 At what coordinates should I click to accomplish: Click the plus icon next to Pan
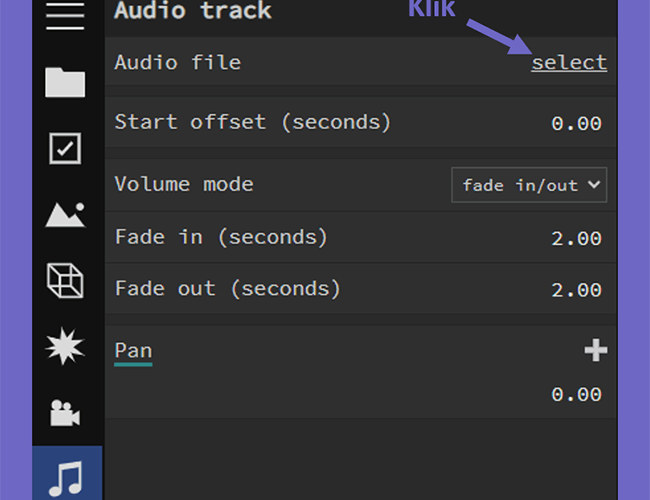(x=596, y=350)
